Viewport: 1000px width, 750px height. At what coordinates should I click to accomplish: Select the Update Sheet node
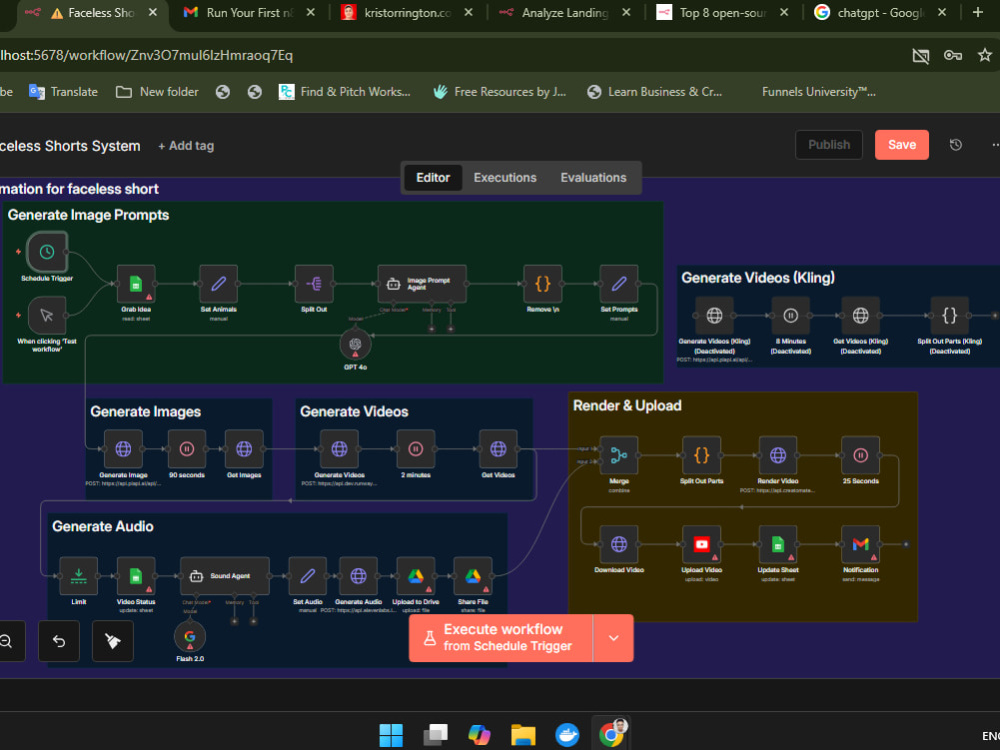tap(777, 544)
